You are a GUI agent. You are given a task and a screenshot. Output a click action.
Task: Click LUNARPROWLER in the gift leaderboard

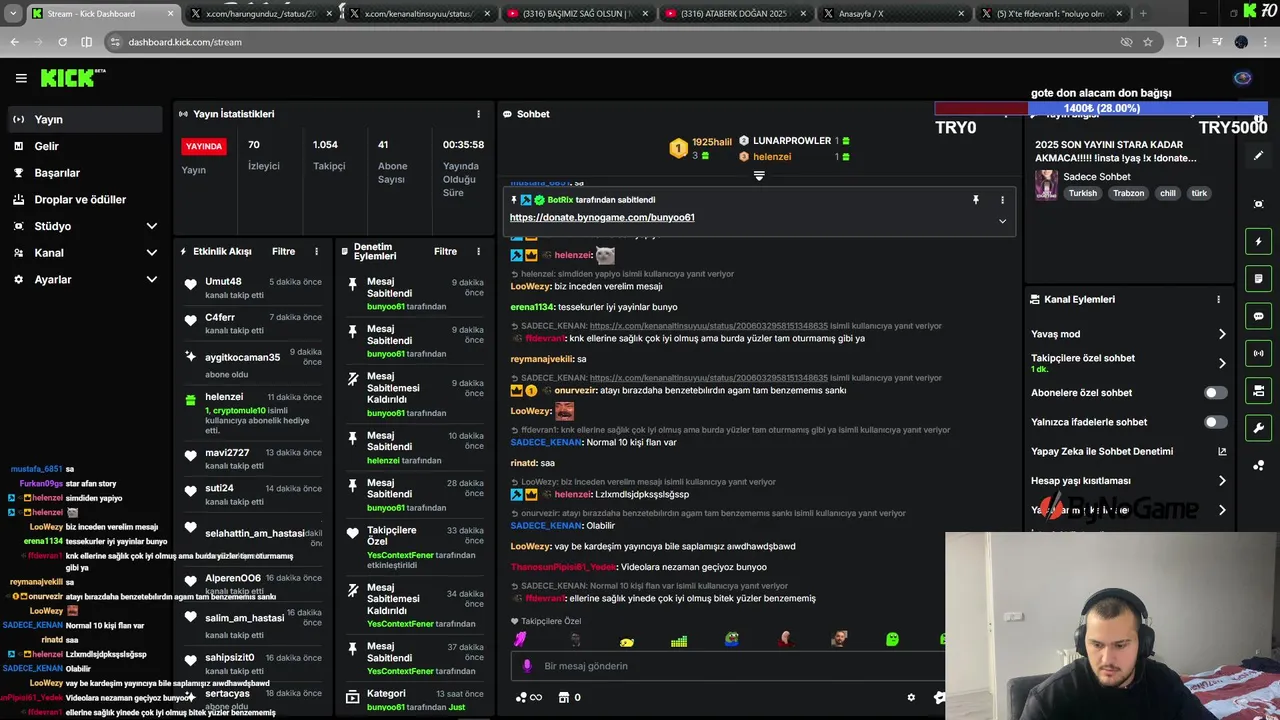pos(791,141)
